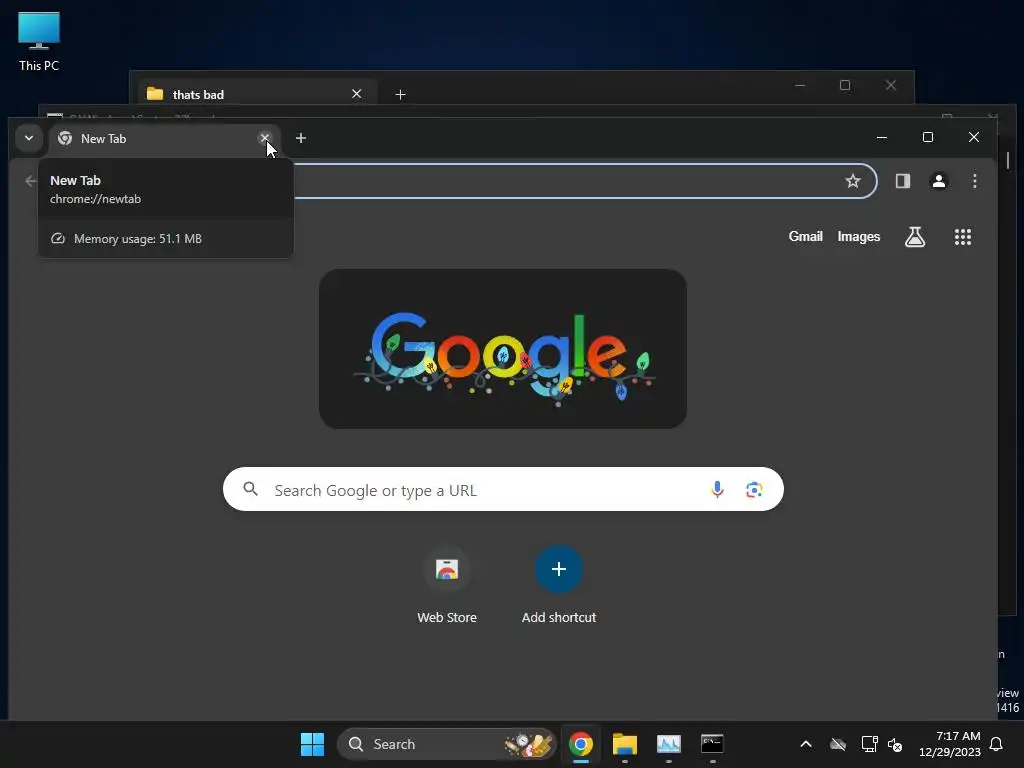Click the OneDrive cloud tray icon
This screenshot has height=768, width=1024.
tap(838, 744)
